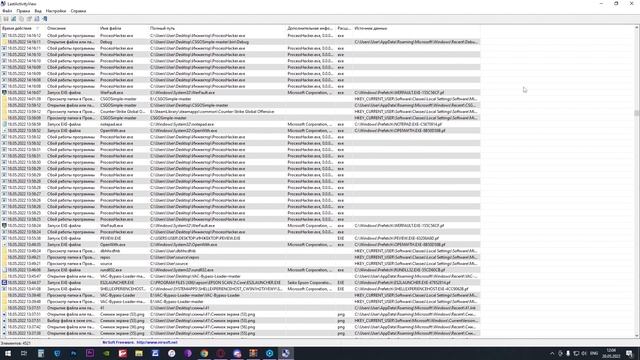Open the notification center icon
This screenshot has height=360, width=640.
[x=629, y=353]
